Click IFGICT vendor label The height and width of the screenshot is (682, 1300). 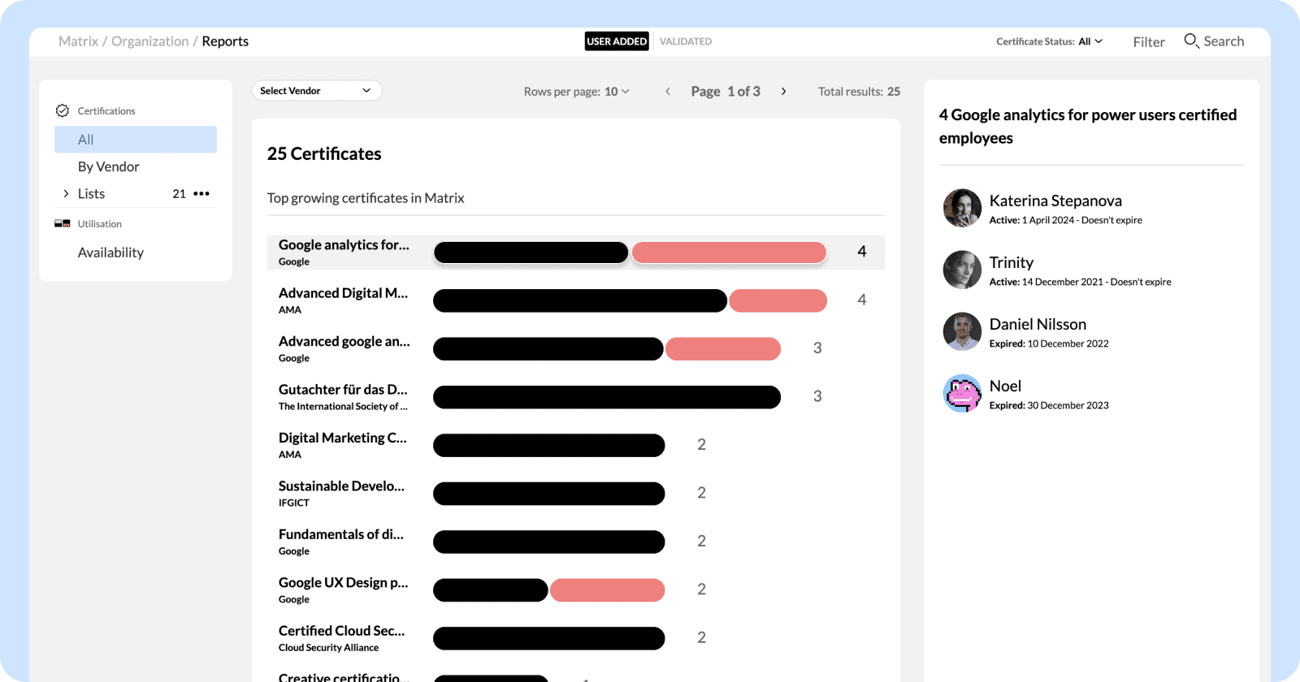click(x=294, y=503)
